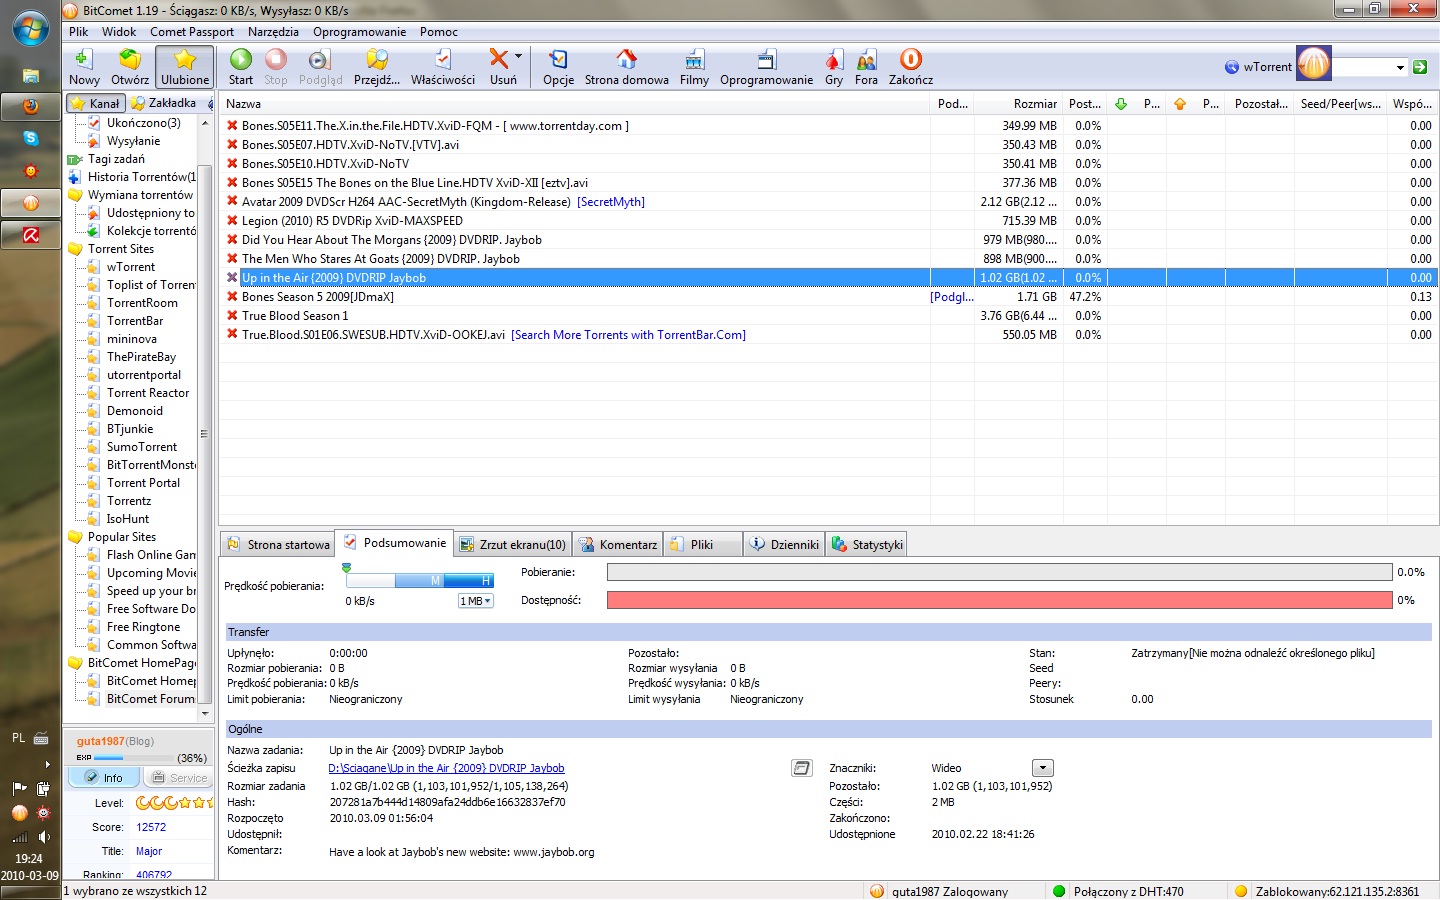Click the Search More Torrents with TorrentBar.Com link
The height and width of the screenshot is (900, 1440).
[628, 335]
